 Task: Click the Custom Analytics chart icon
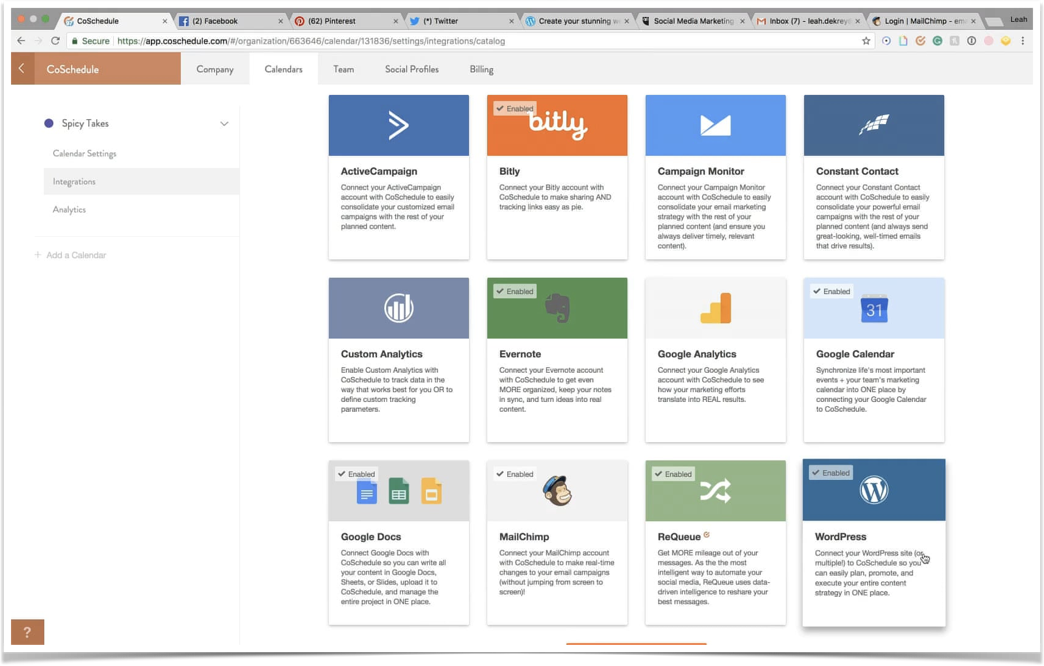[398, 308]
